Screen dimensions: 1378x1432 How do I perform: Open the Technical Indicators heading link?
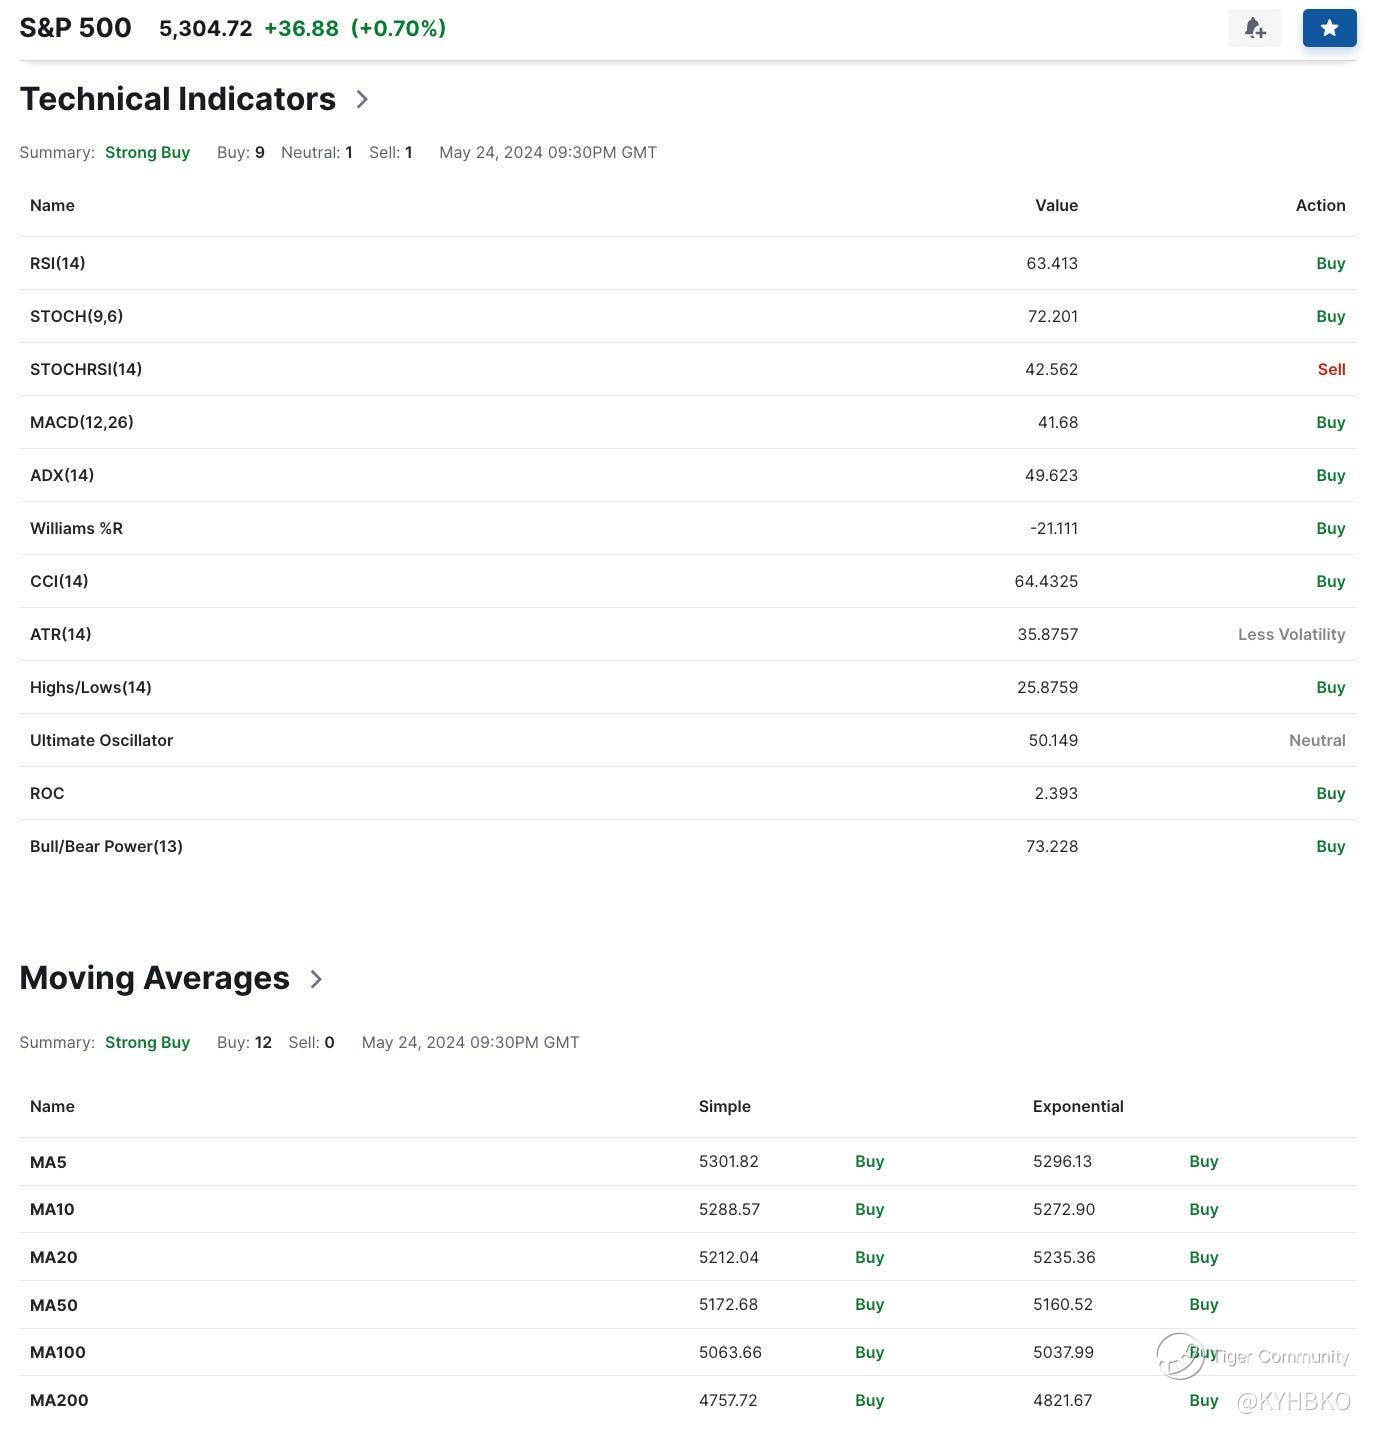(178, 99)
